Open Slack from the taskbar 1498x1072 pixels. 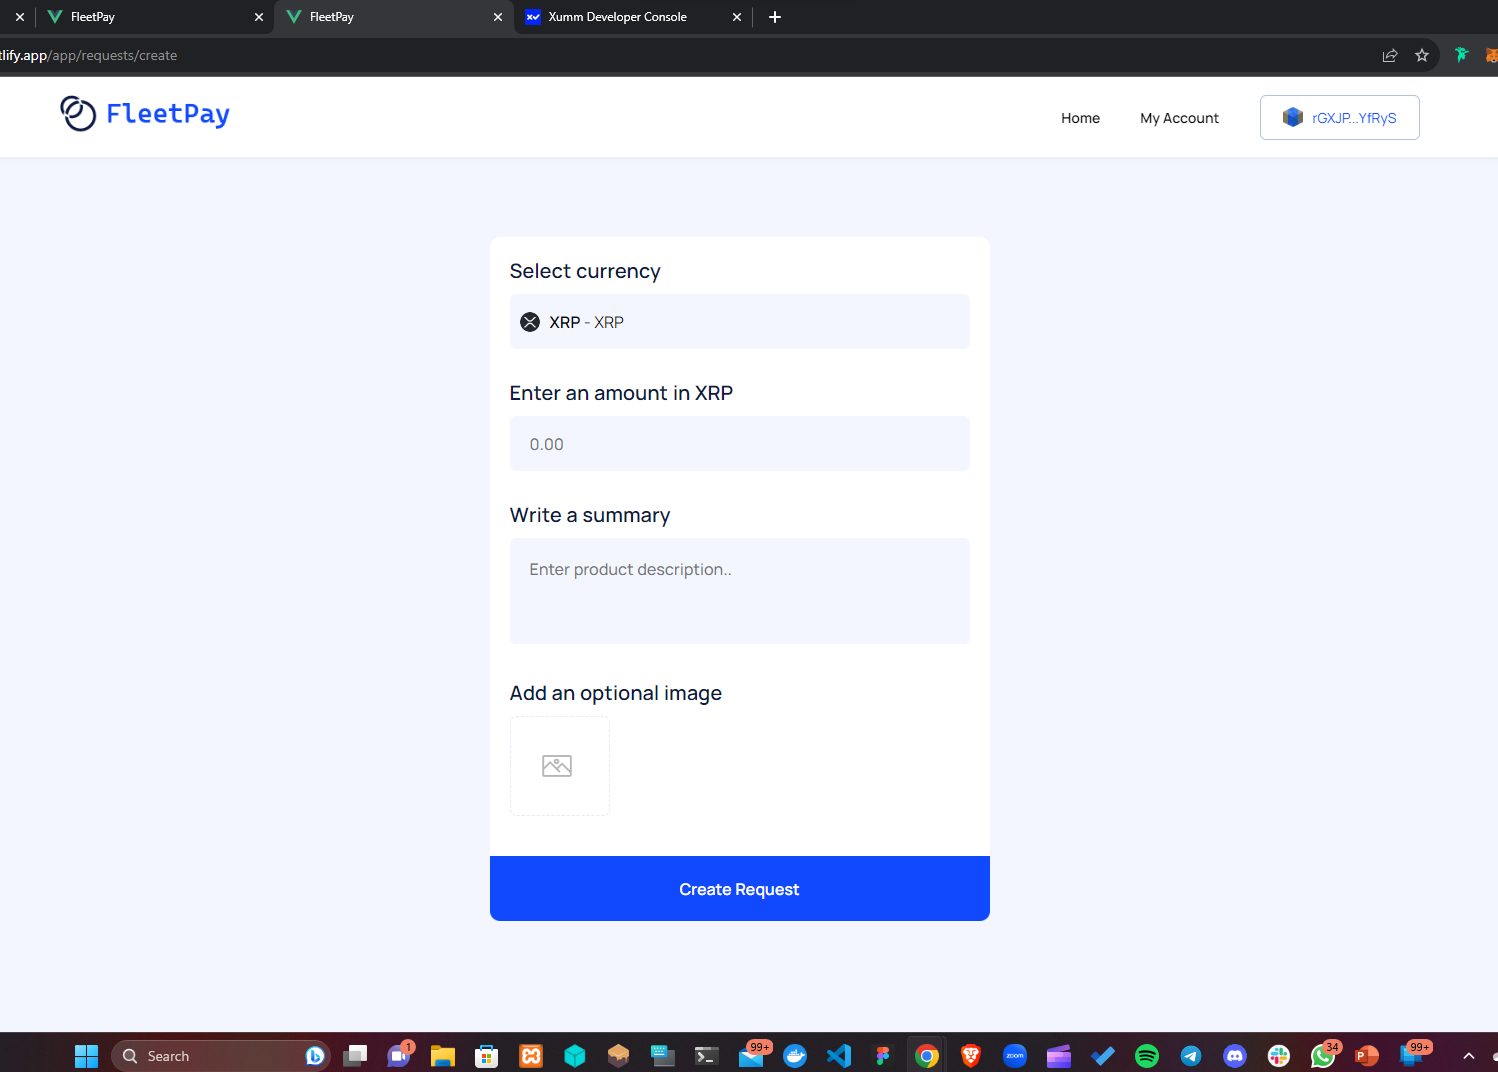click(x=1279, y=1056)
